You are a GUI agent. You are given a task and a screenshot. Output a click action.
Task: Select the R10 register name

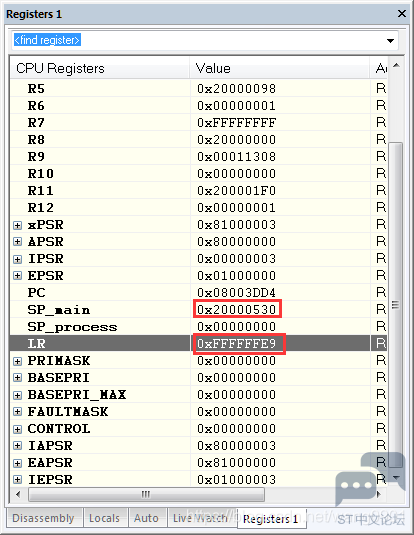click(41, 174)
